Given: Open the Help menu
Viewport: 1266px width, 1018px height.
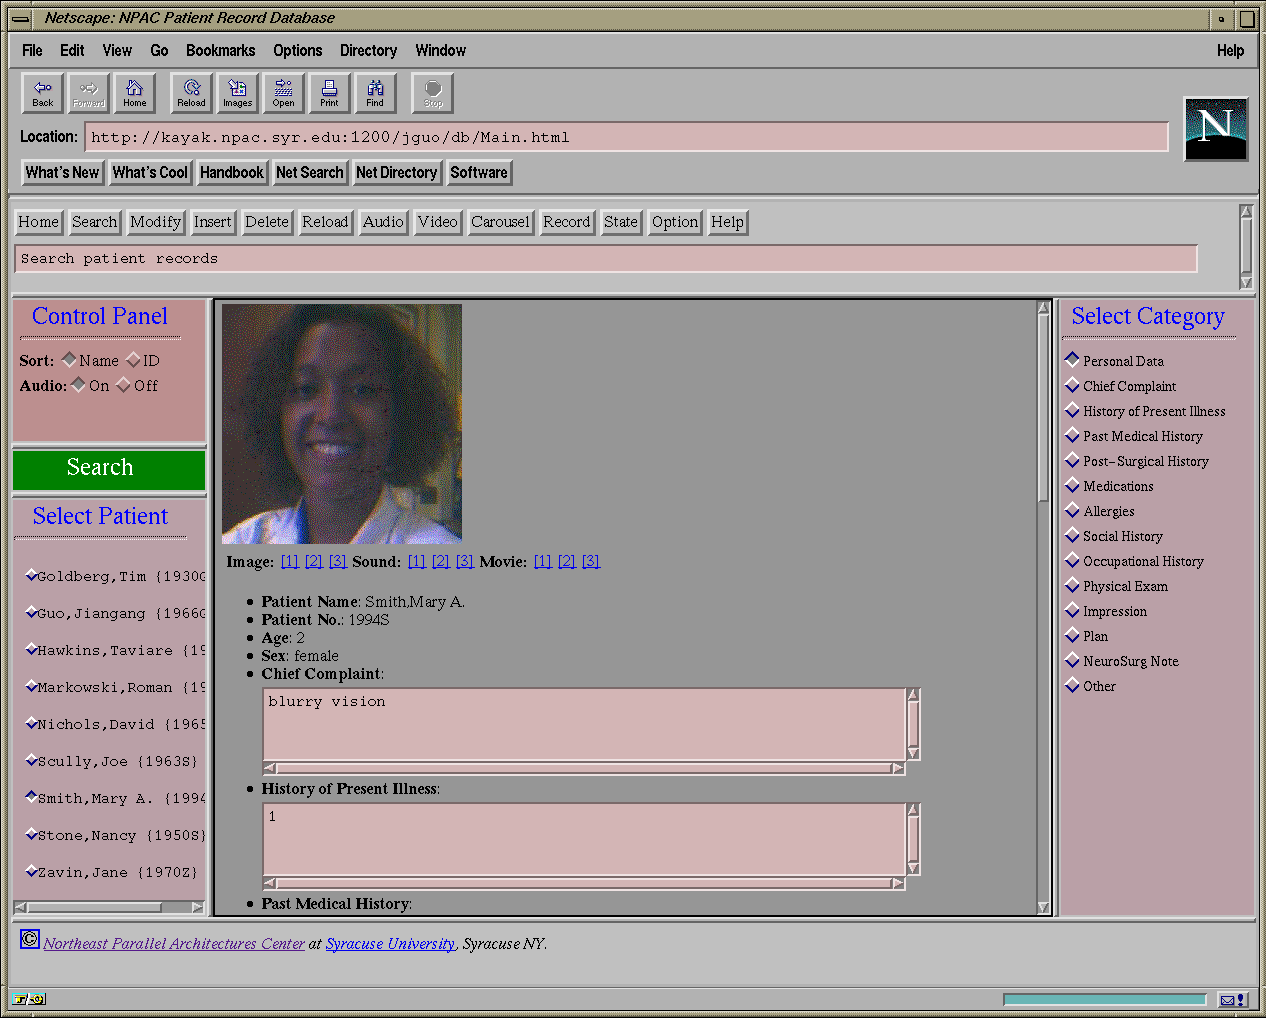Looking at the screenshot, I should [1230, 50].
